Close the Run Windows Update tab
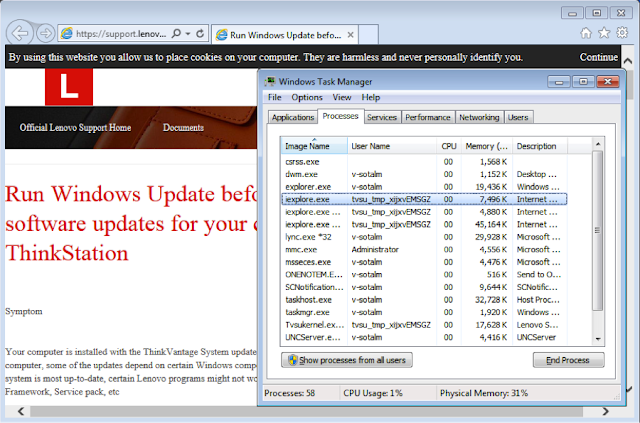 pyautogui.click(x=350, y=35)
